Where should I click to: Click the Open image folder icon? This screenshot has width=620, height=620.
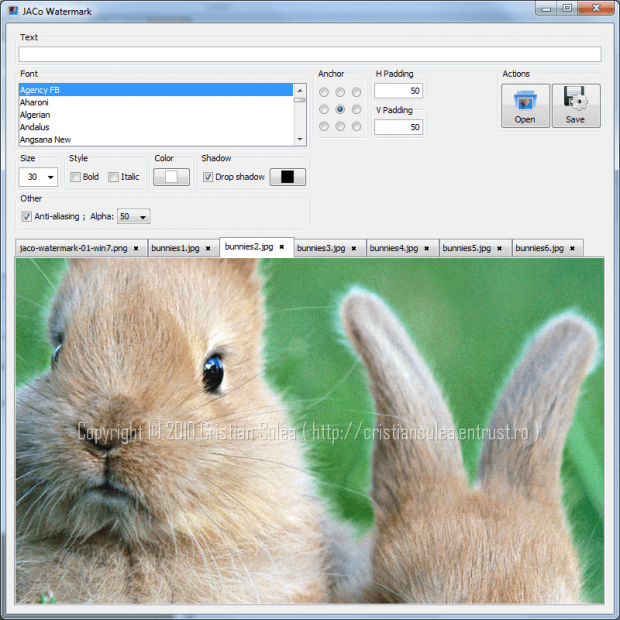tap(525, 100)
